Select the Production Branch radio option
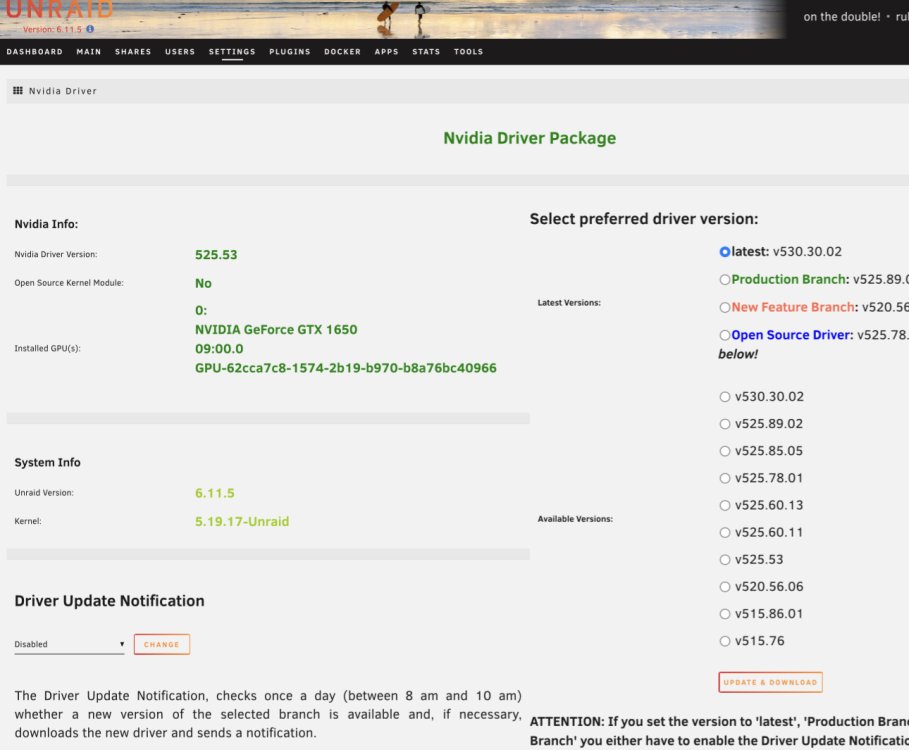Image resolution: width=909 pixels, height=750 pixels. [725, 280]
